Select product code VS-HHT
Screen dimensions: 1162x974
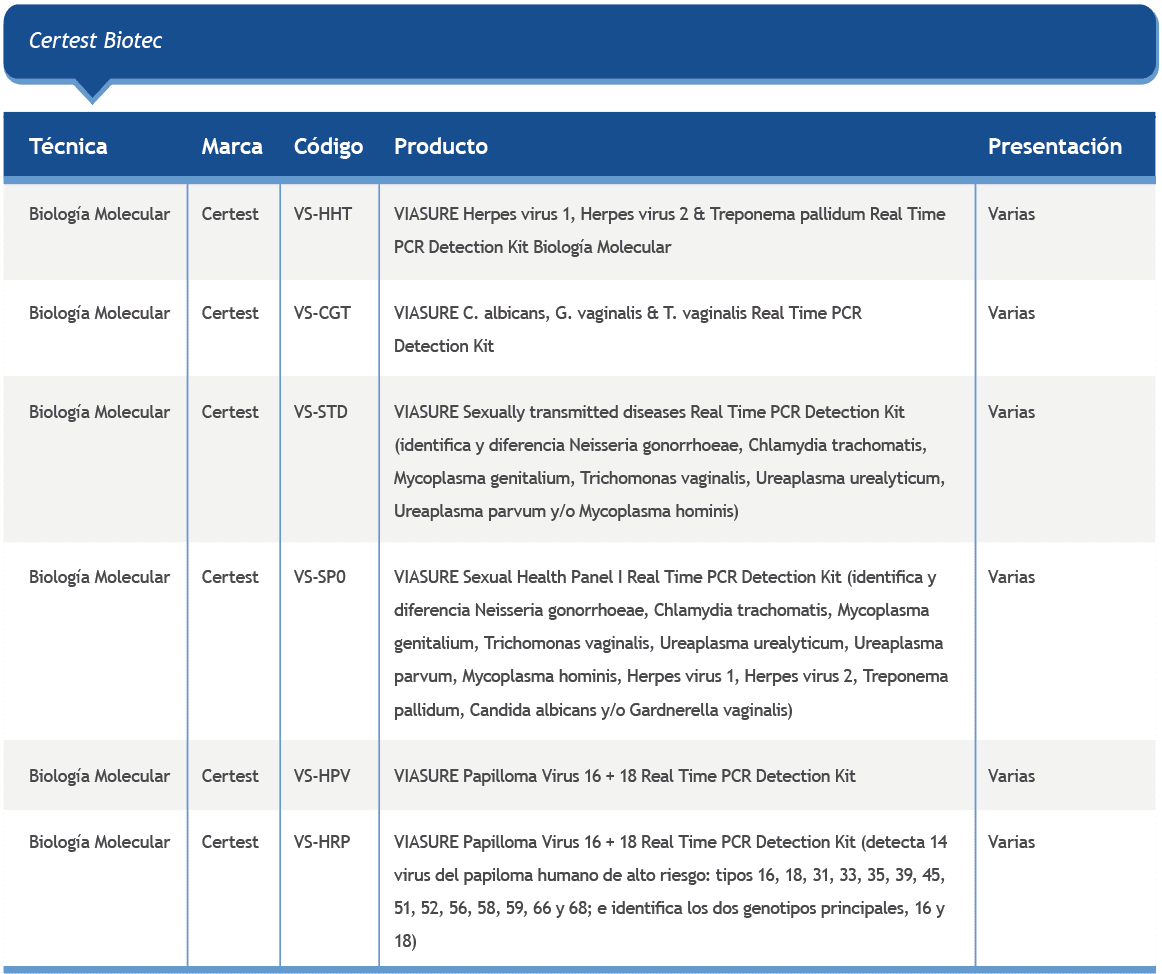[323, 214]
